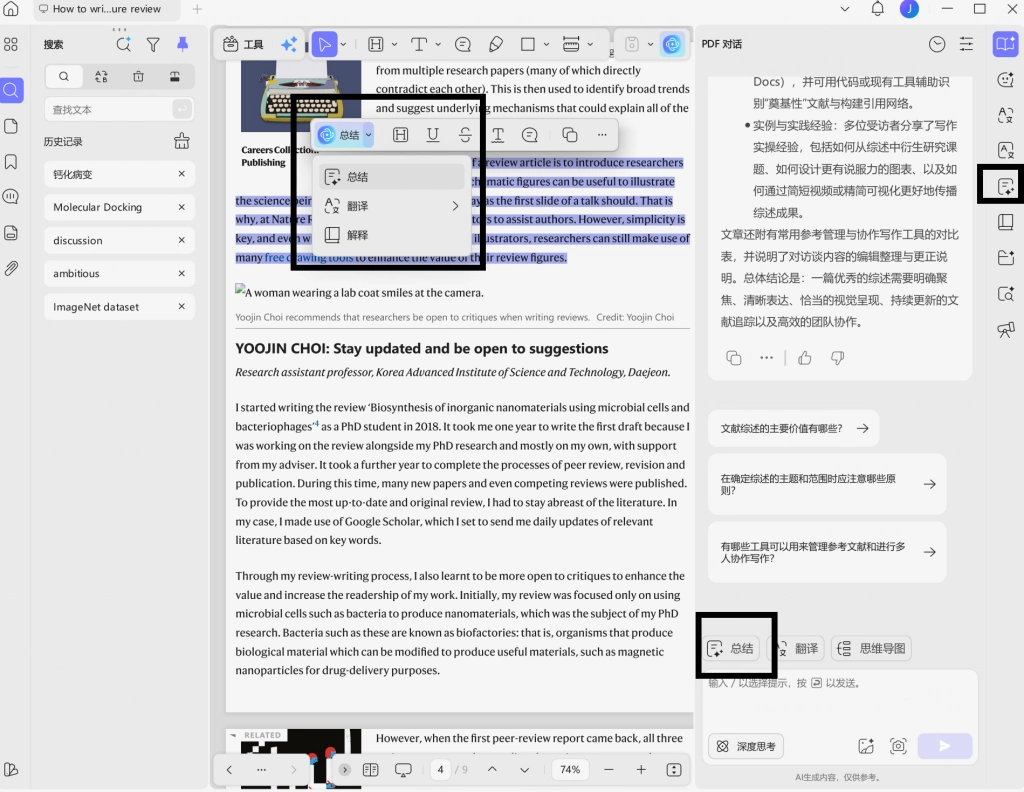Click the 思维导图 mind map button
This screenshot has width=1024, height=792.
point(871,648)
